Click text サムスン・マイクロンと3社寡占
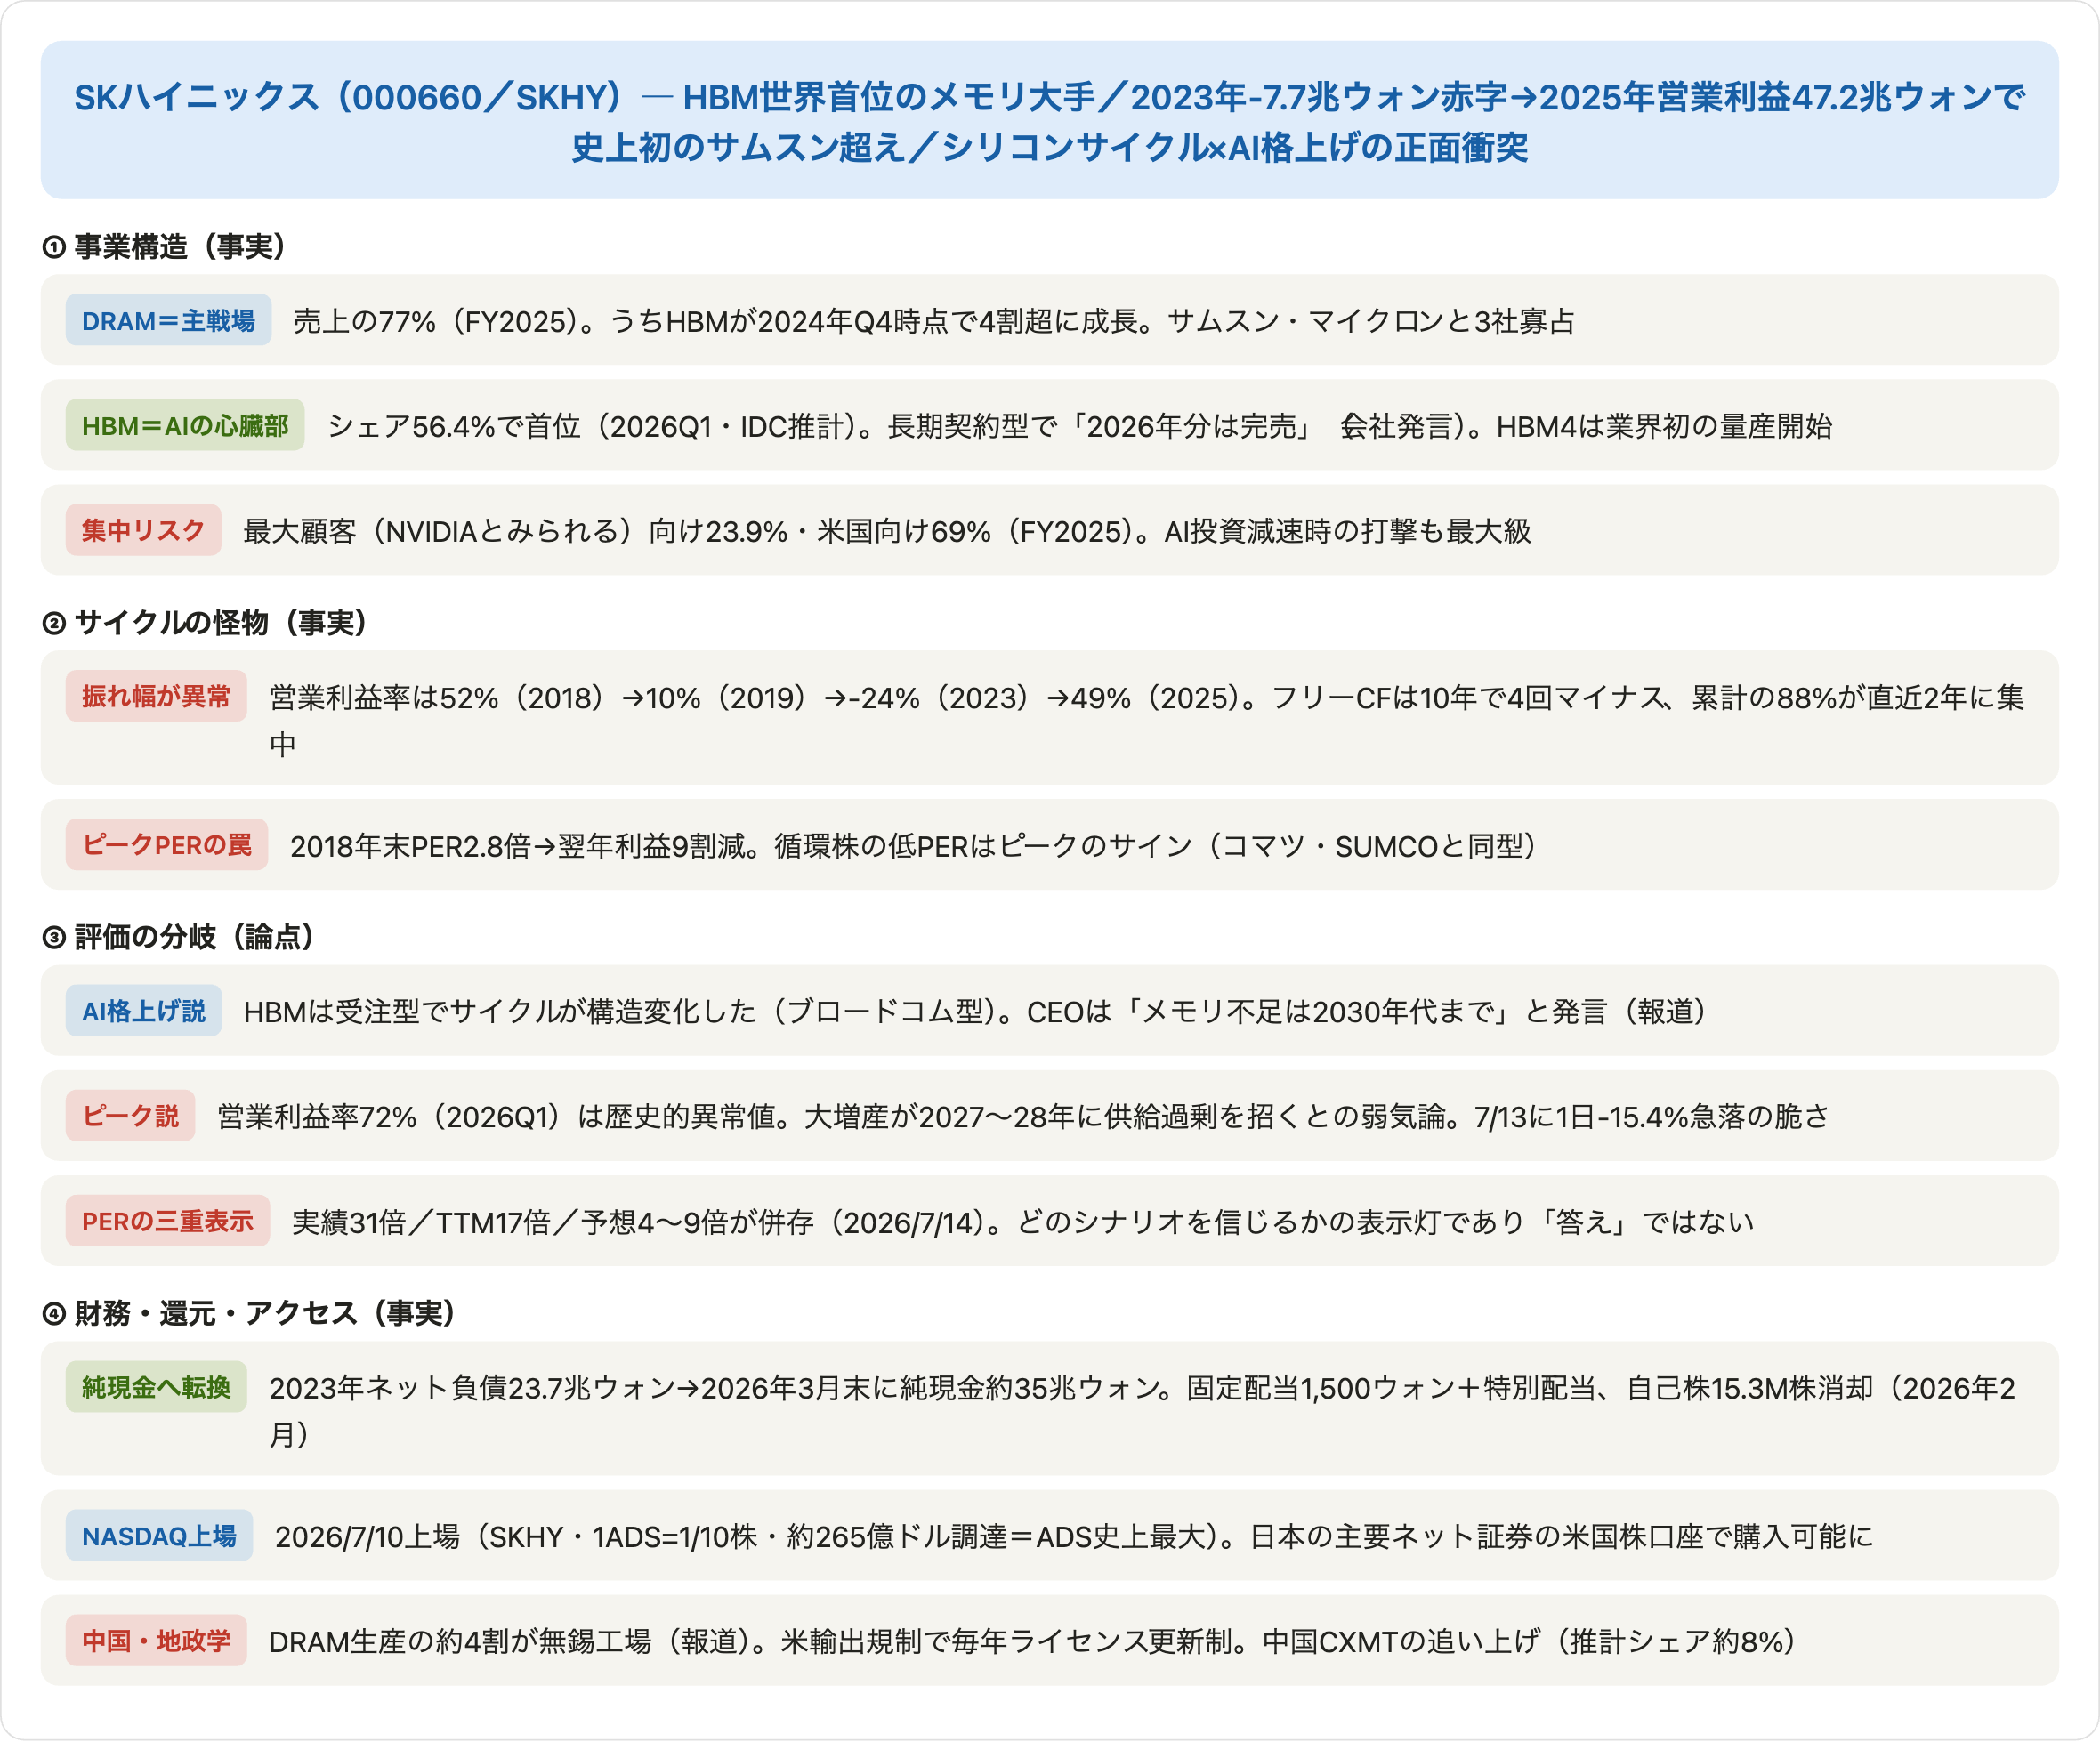 1371,321
